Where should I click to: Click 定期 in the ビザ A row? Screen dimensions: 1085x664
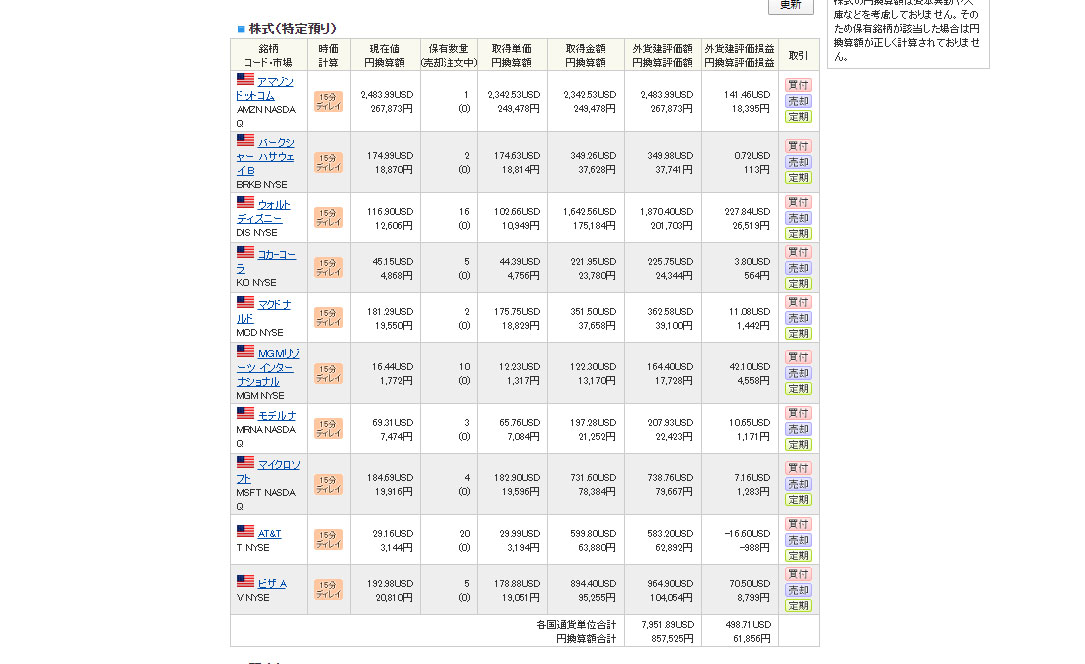(798, 606)
